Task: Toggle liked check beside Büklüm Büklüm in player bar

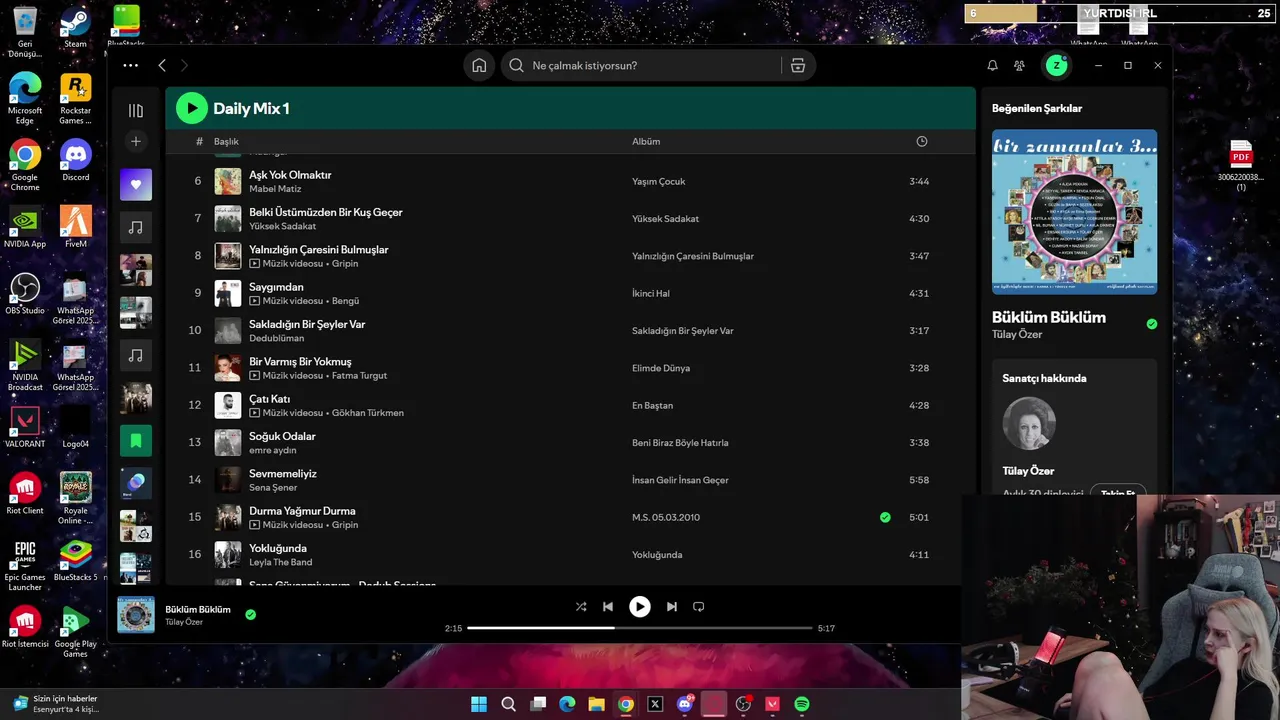Action: click(250, 614)
